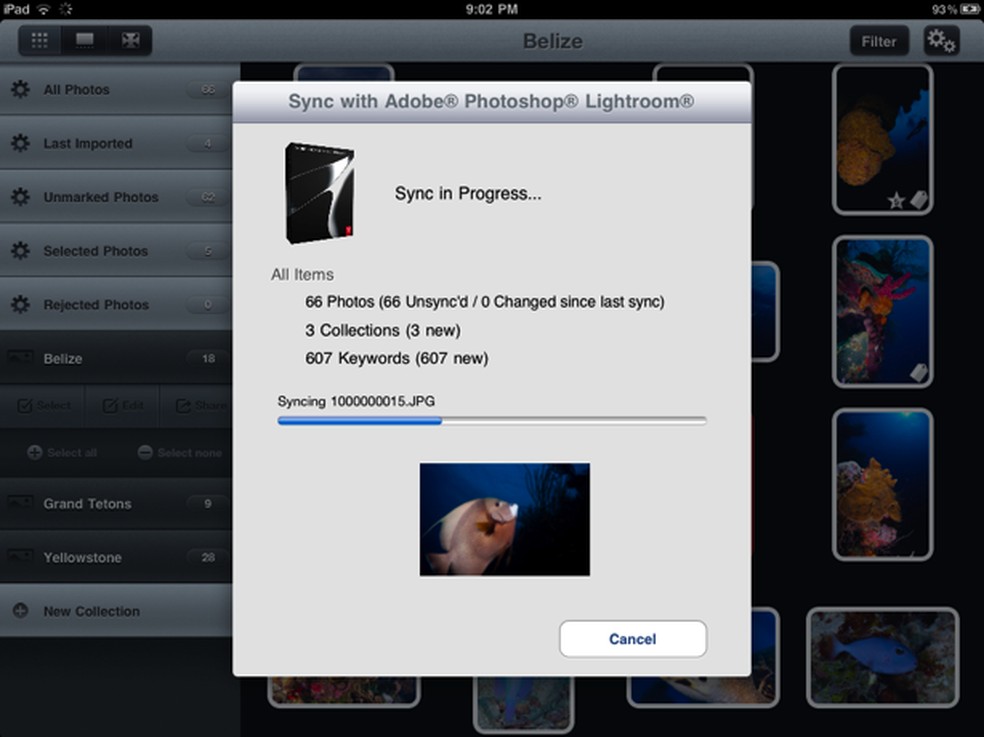Open settings gears icon

(941, 41)
